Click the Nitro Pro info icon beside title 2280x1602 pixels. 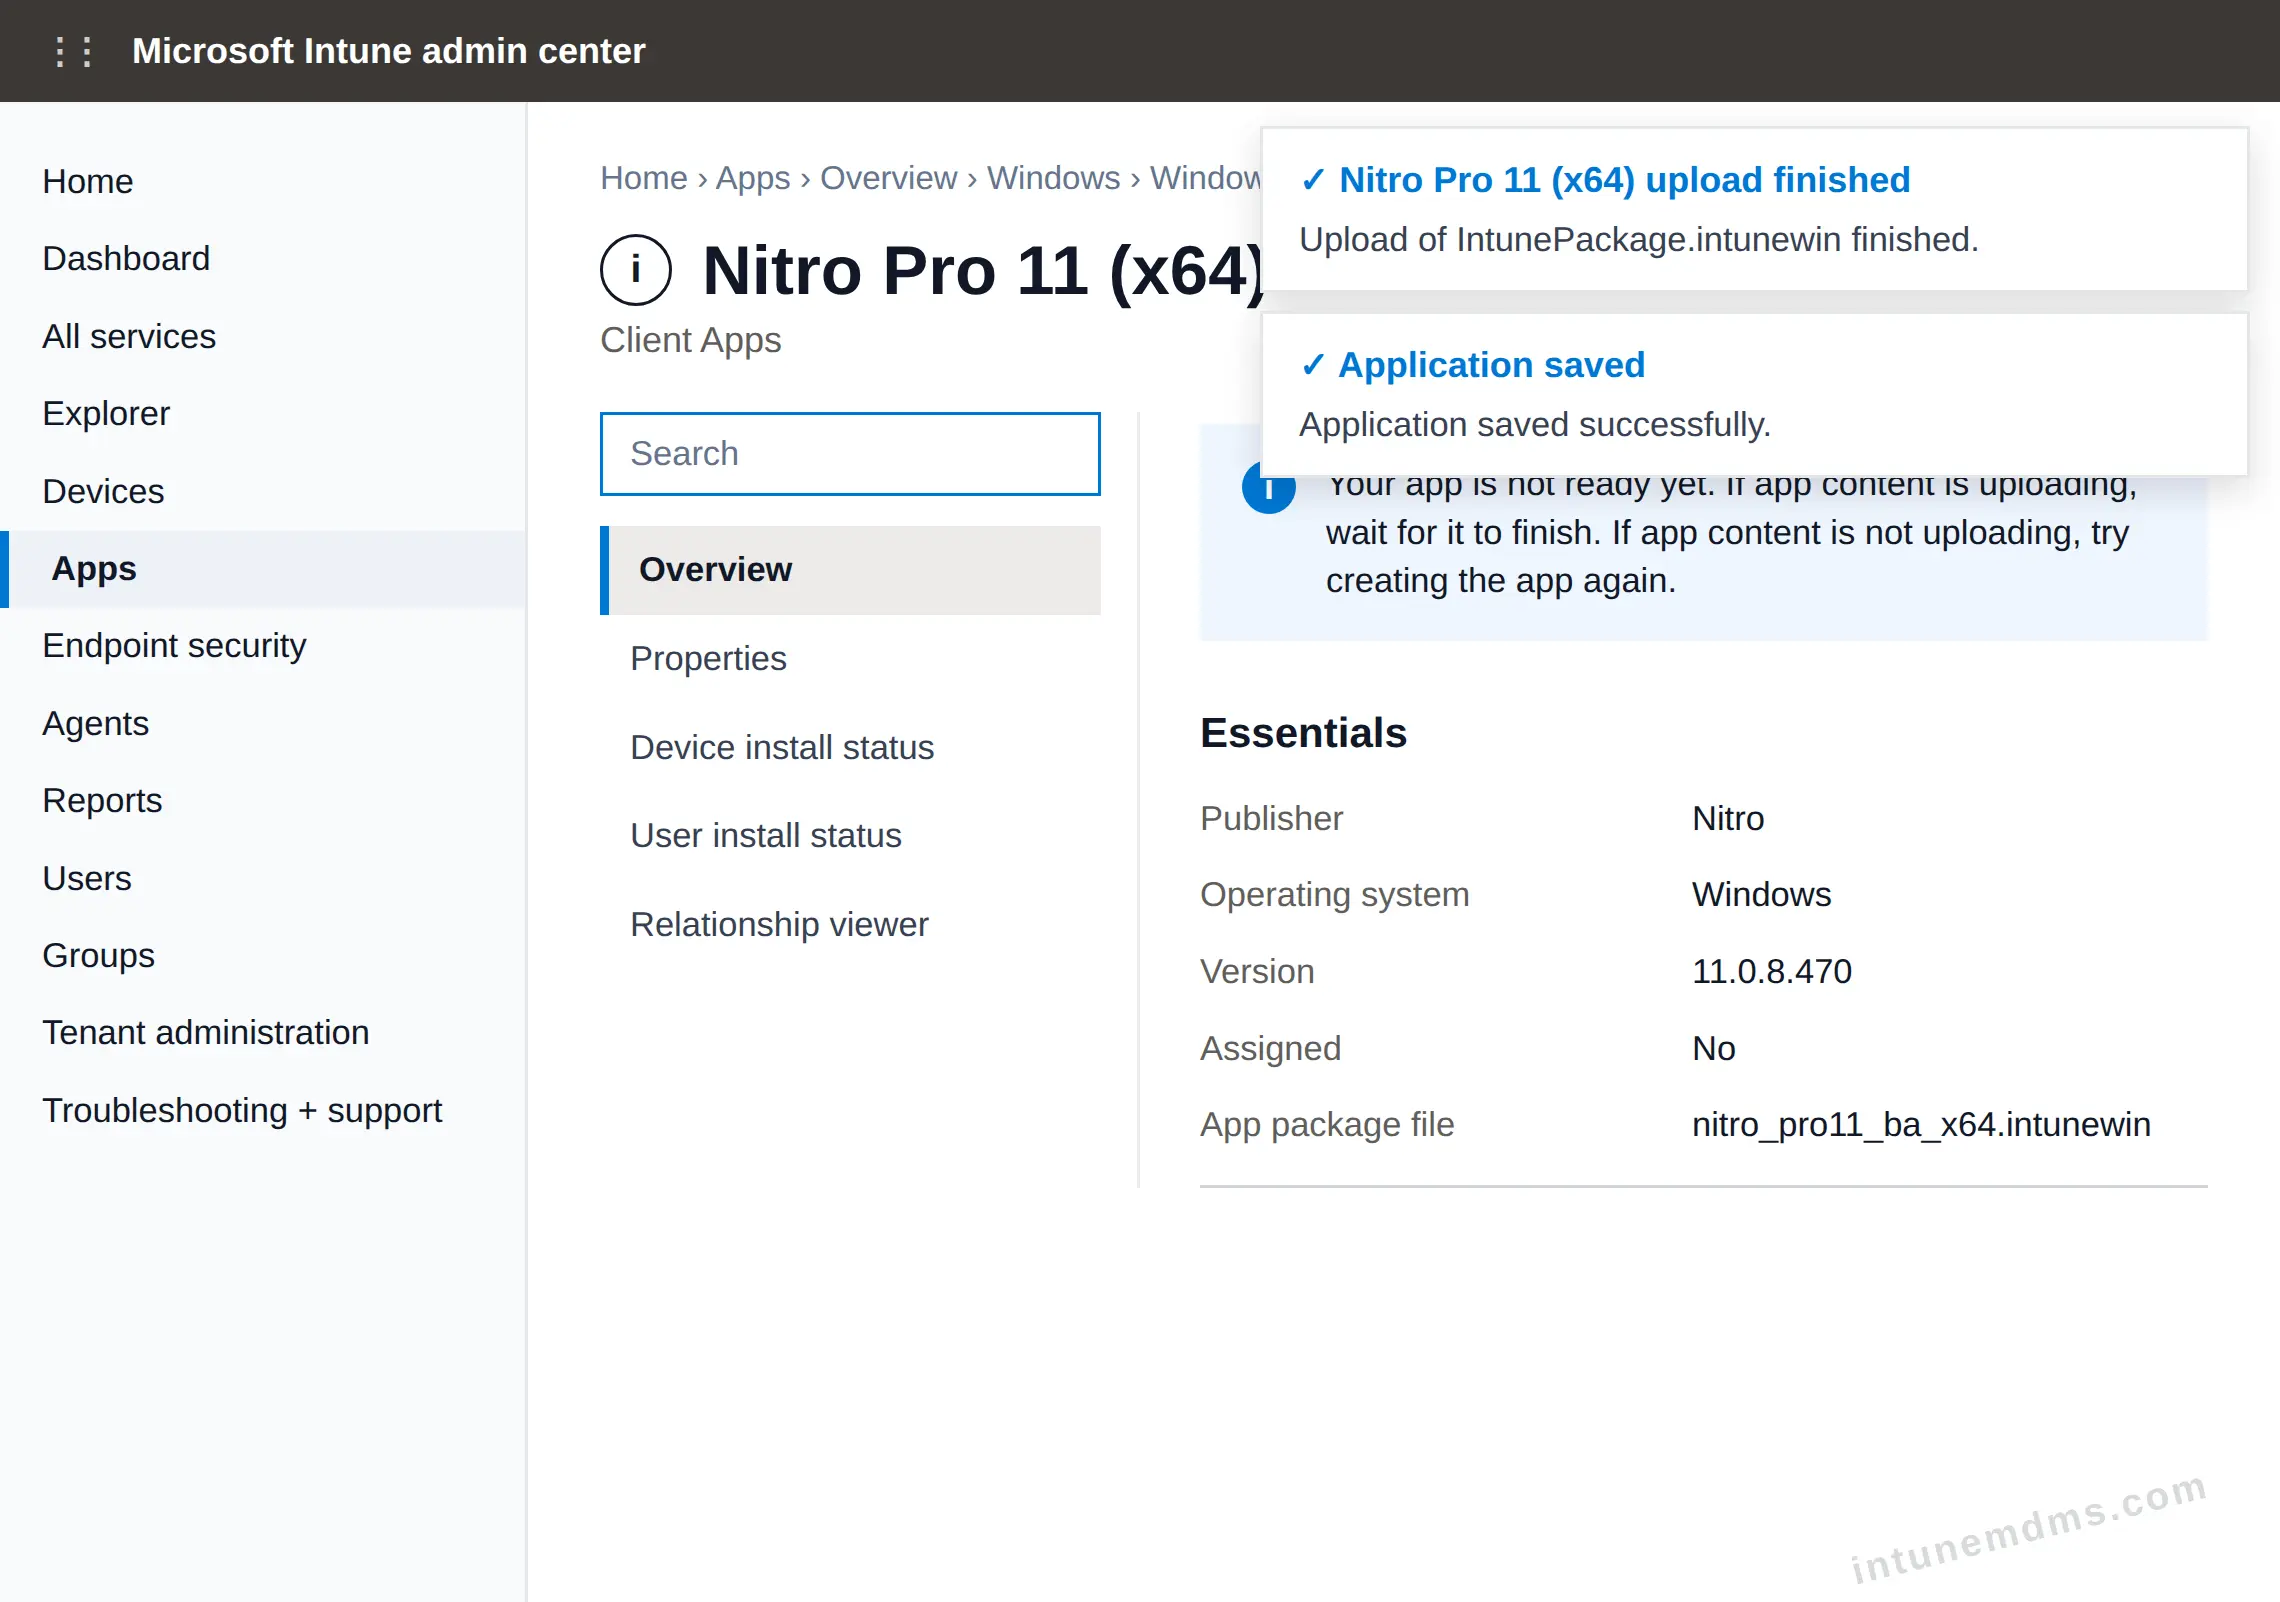pos(635,270)
